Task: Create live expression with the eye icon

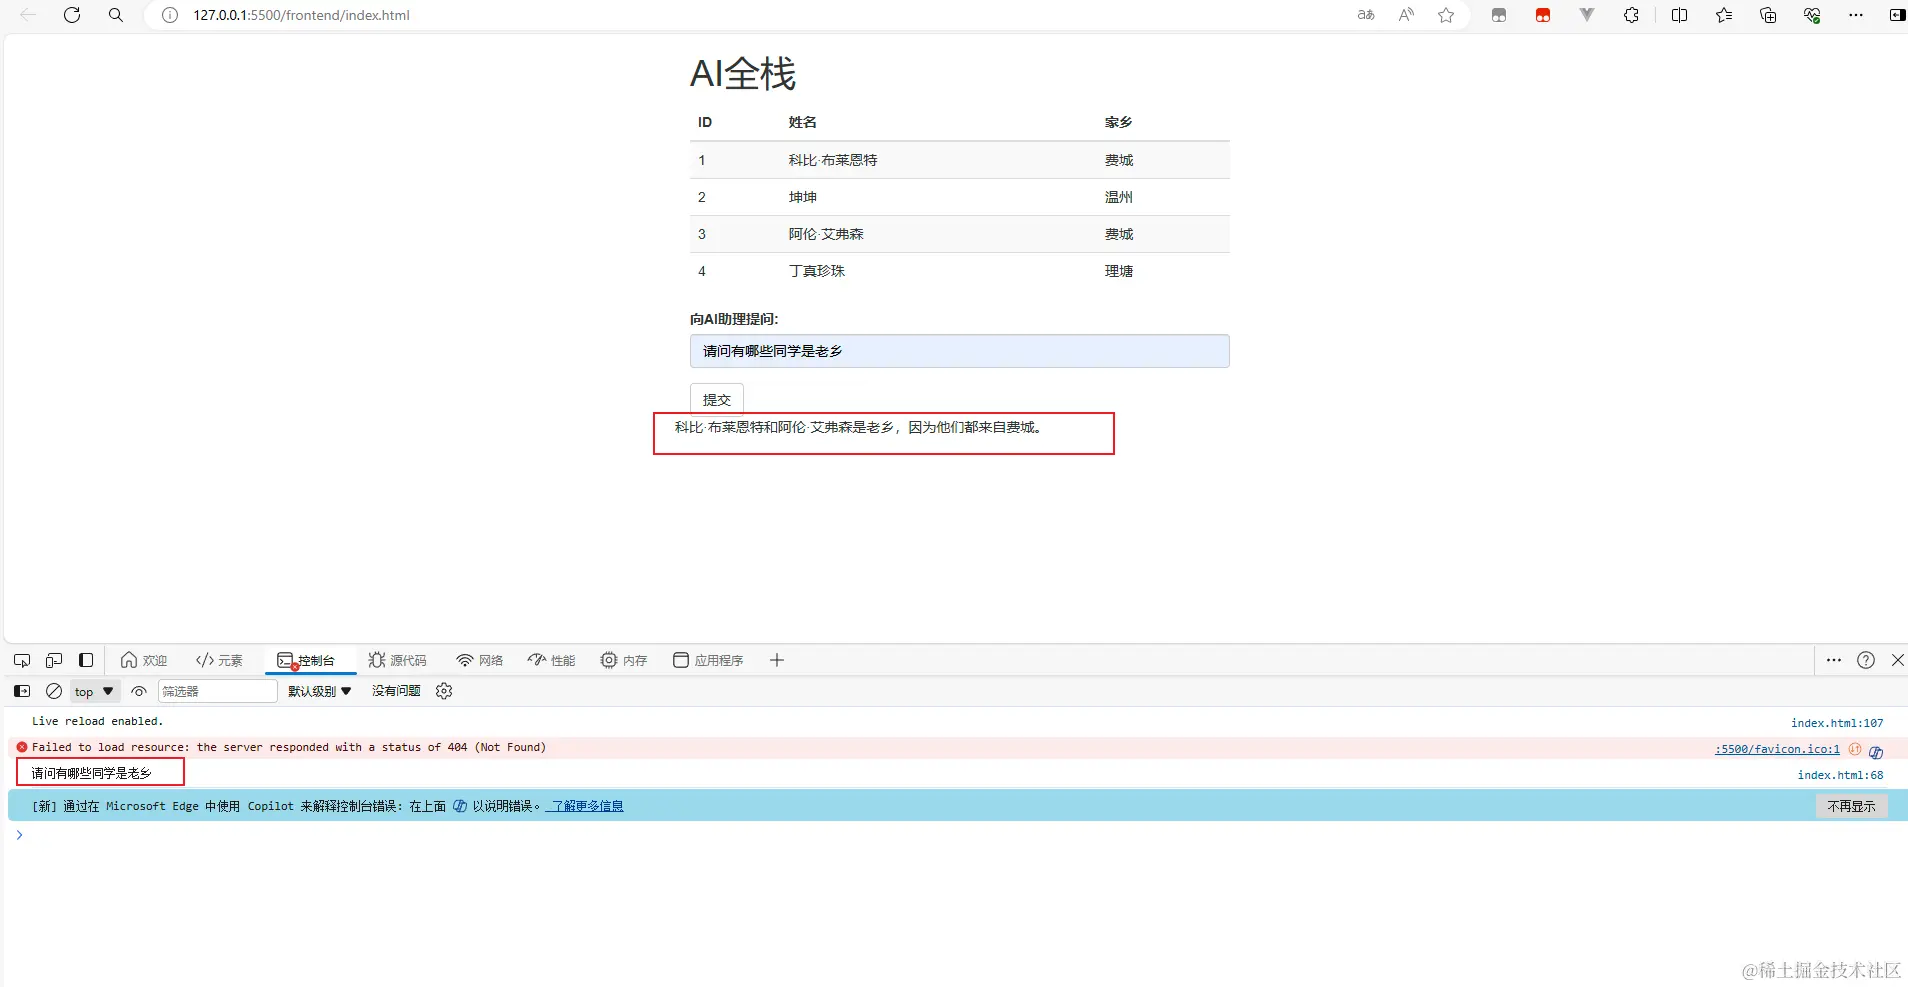Action: click(x=139, y=691)
